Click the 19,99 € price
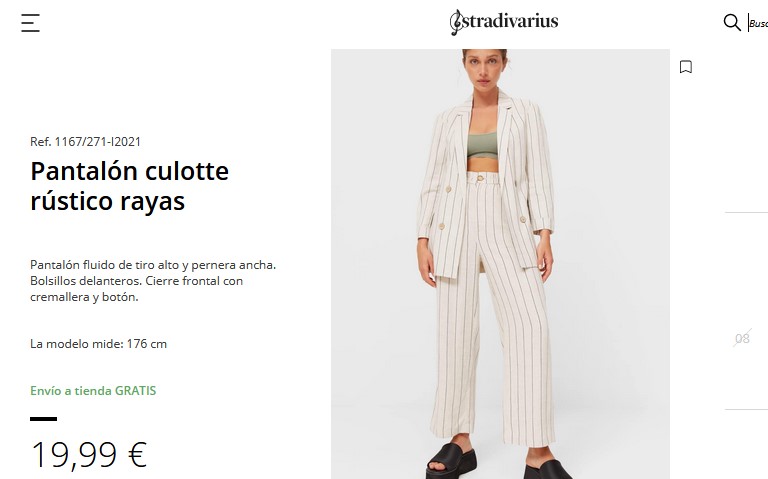This screenshot has width=768, height=479. pos(89,455)
